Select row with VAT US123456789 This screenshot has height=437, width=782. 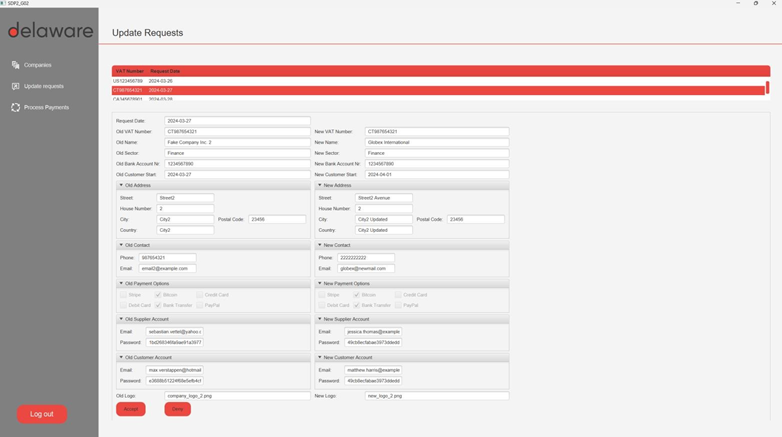click(x=438, y=81)
